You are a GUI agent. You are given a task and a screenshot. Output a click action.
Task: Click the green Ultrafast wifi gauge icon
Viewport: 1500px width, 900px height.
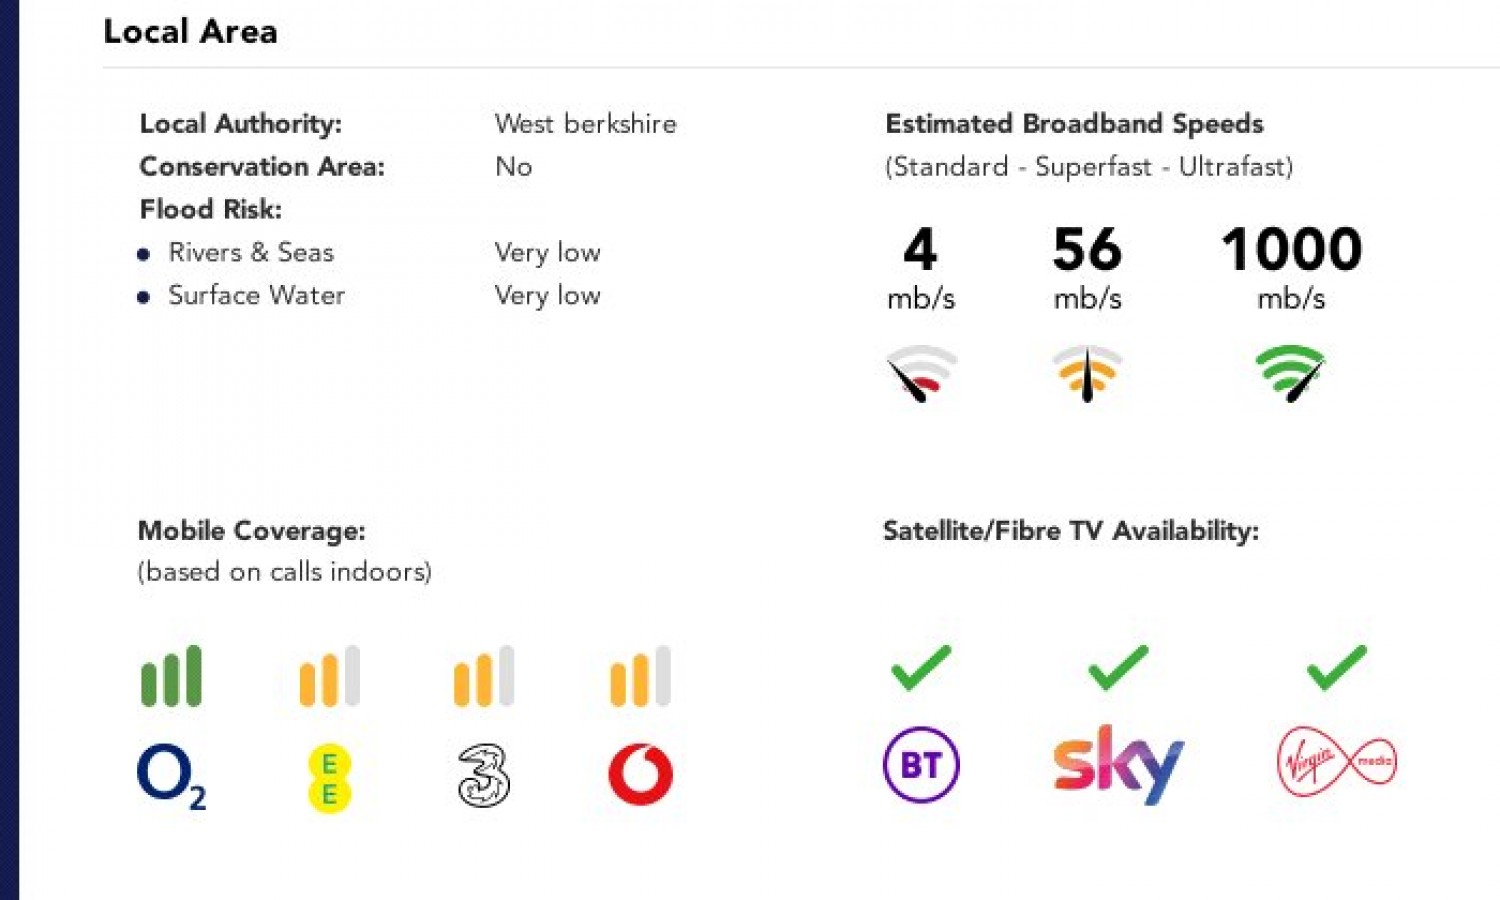1290,373
